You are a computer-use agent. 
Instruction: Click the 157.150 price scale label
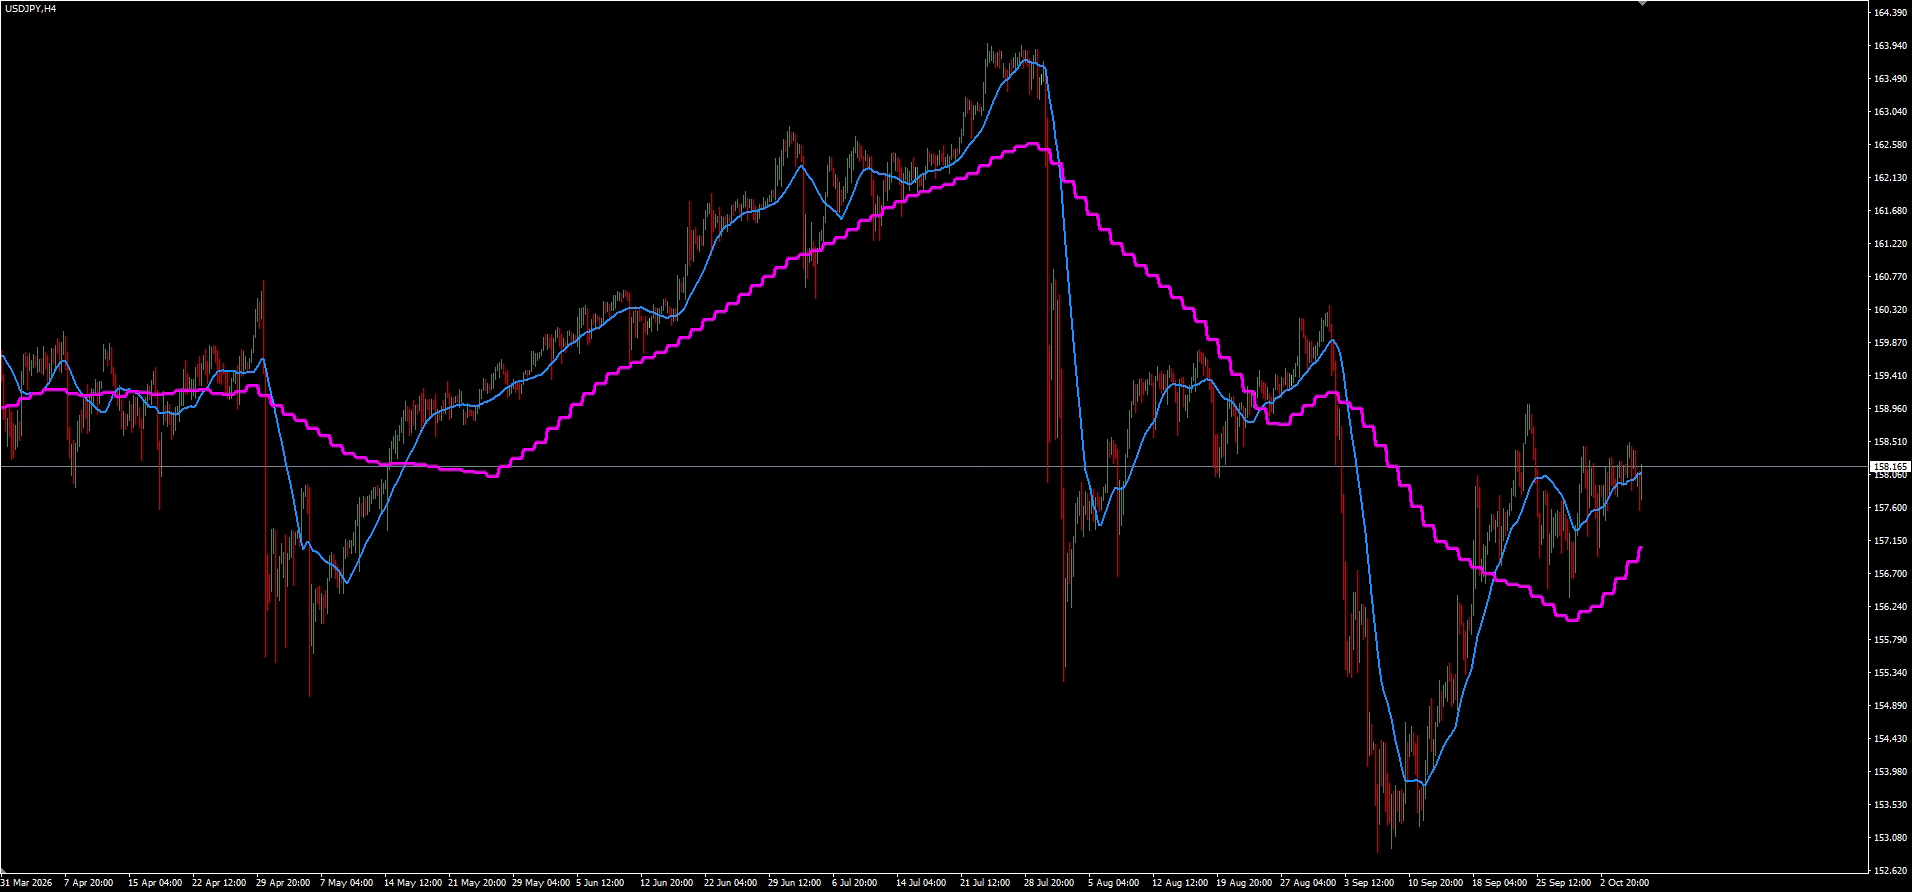pos(1889,540)
